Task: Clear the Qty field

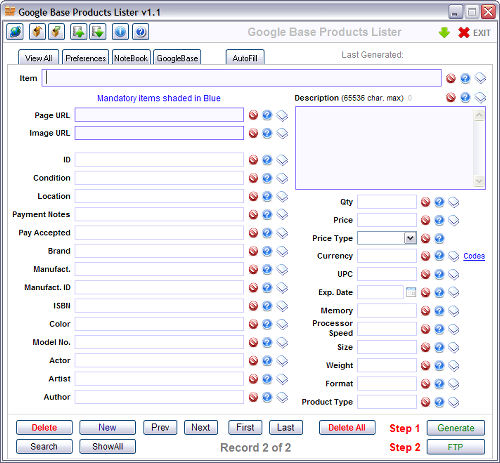Action: point(425,202)
